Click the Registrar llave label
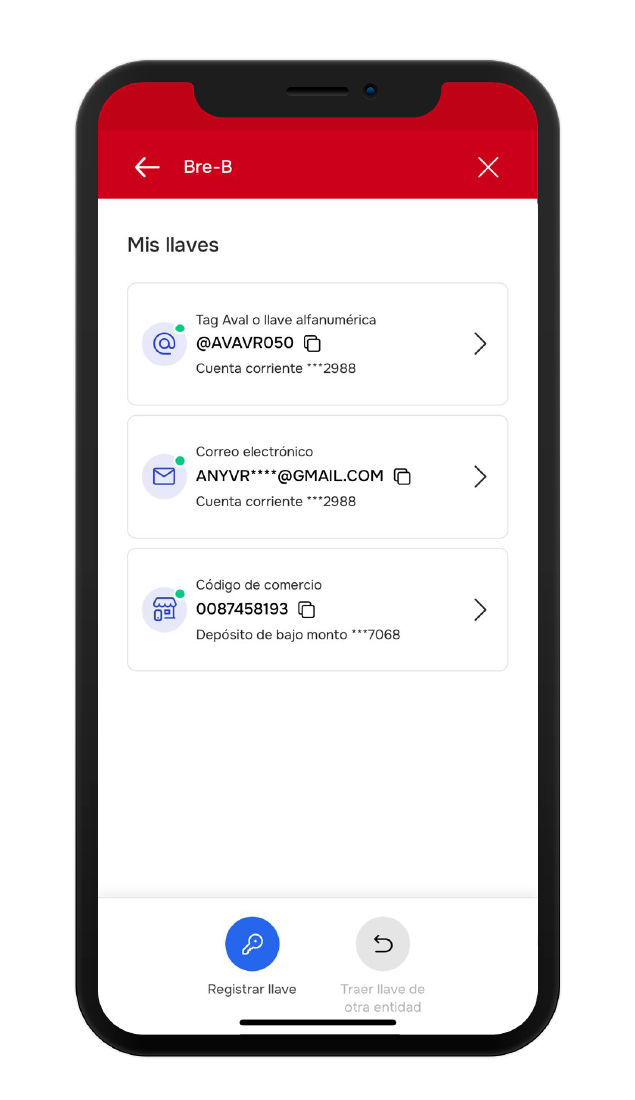 (252, 989)
